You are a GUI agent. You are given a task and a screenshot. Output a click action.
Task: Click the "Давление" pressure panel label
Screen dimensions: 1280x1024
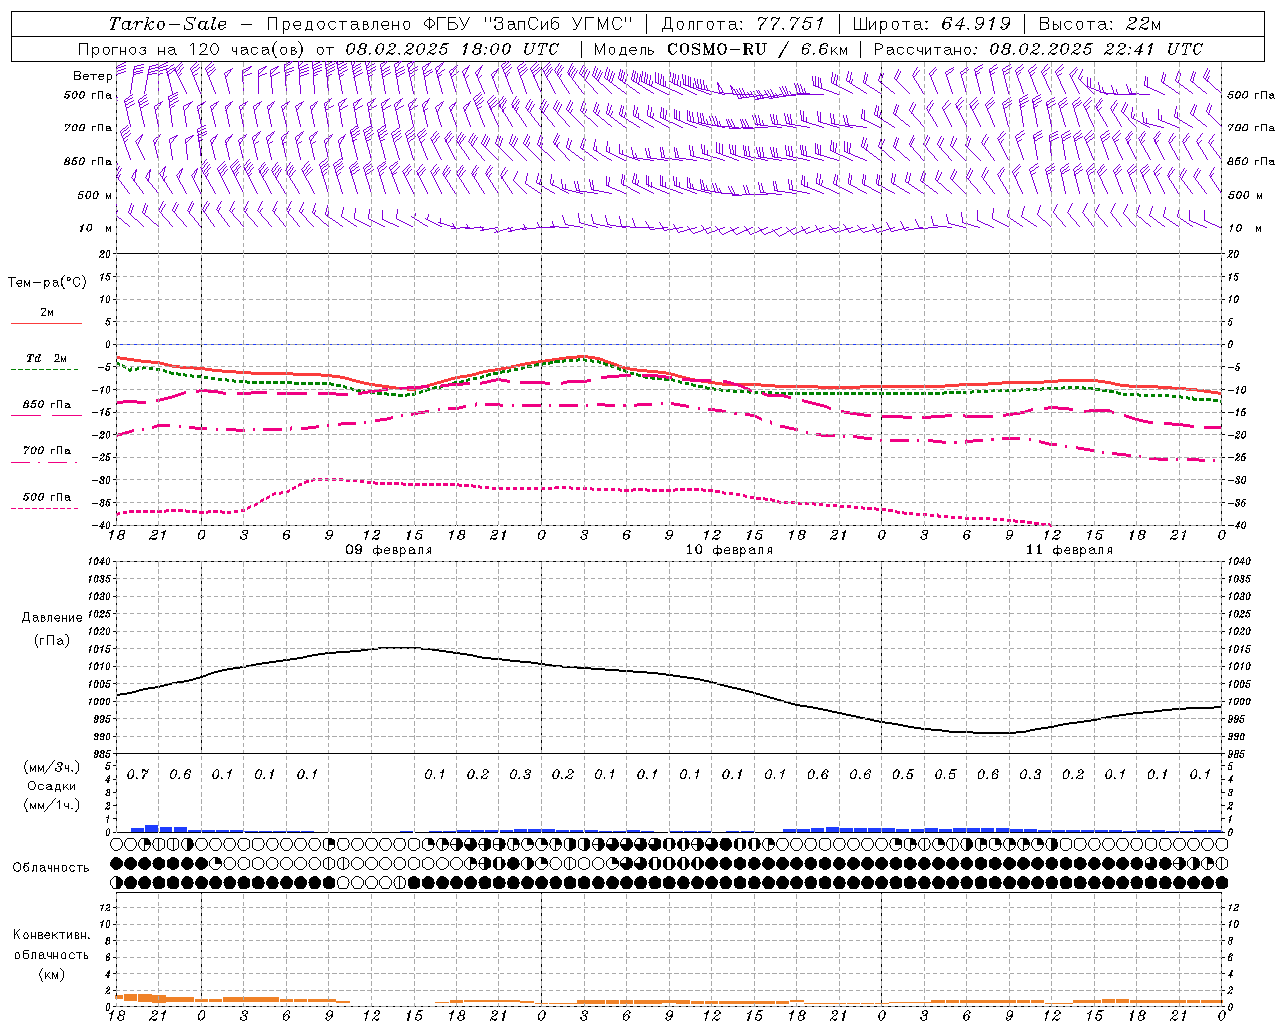tap(52, 618)
